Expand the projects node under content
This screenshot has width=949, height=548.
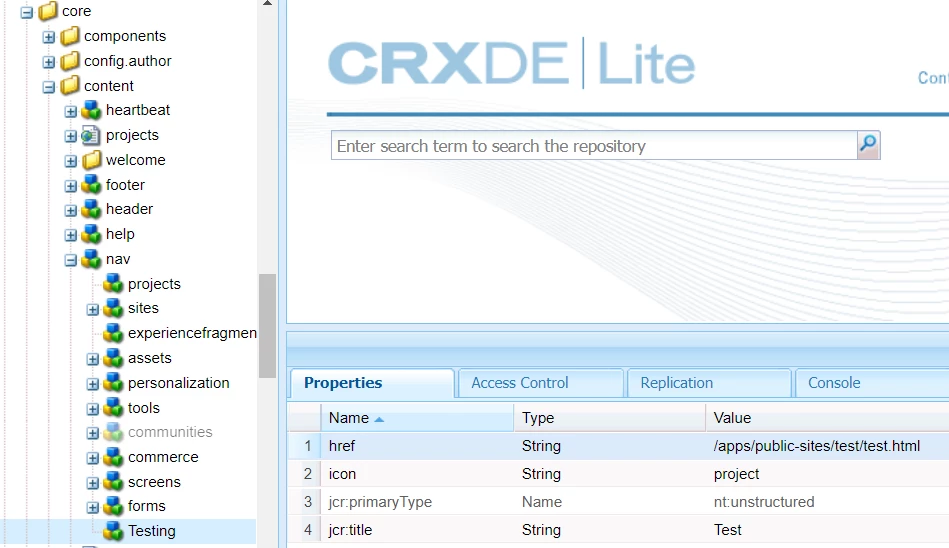point(70,136)
